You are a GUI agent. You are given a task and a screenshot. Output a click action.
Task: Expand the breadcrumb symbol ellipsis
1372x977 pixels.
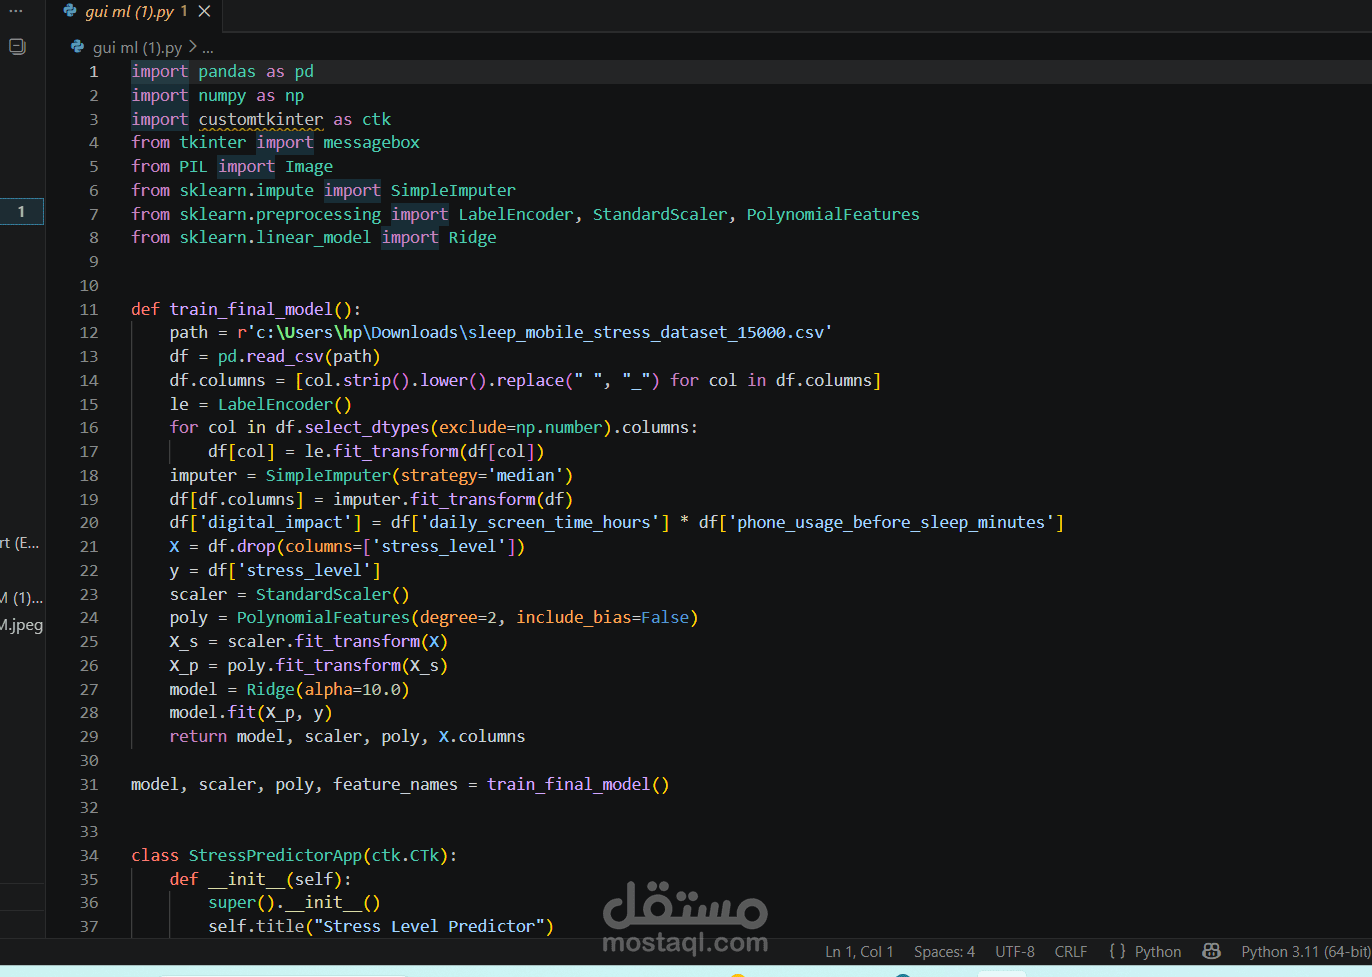pyautogui.click(x=208, y=47)
